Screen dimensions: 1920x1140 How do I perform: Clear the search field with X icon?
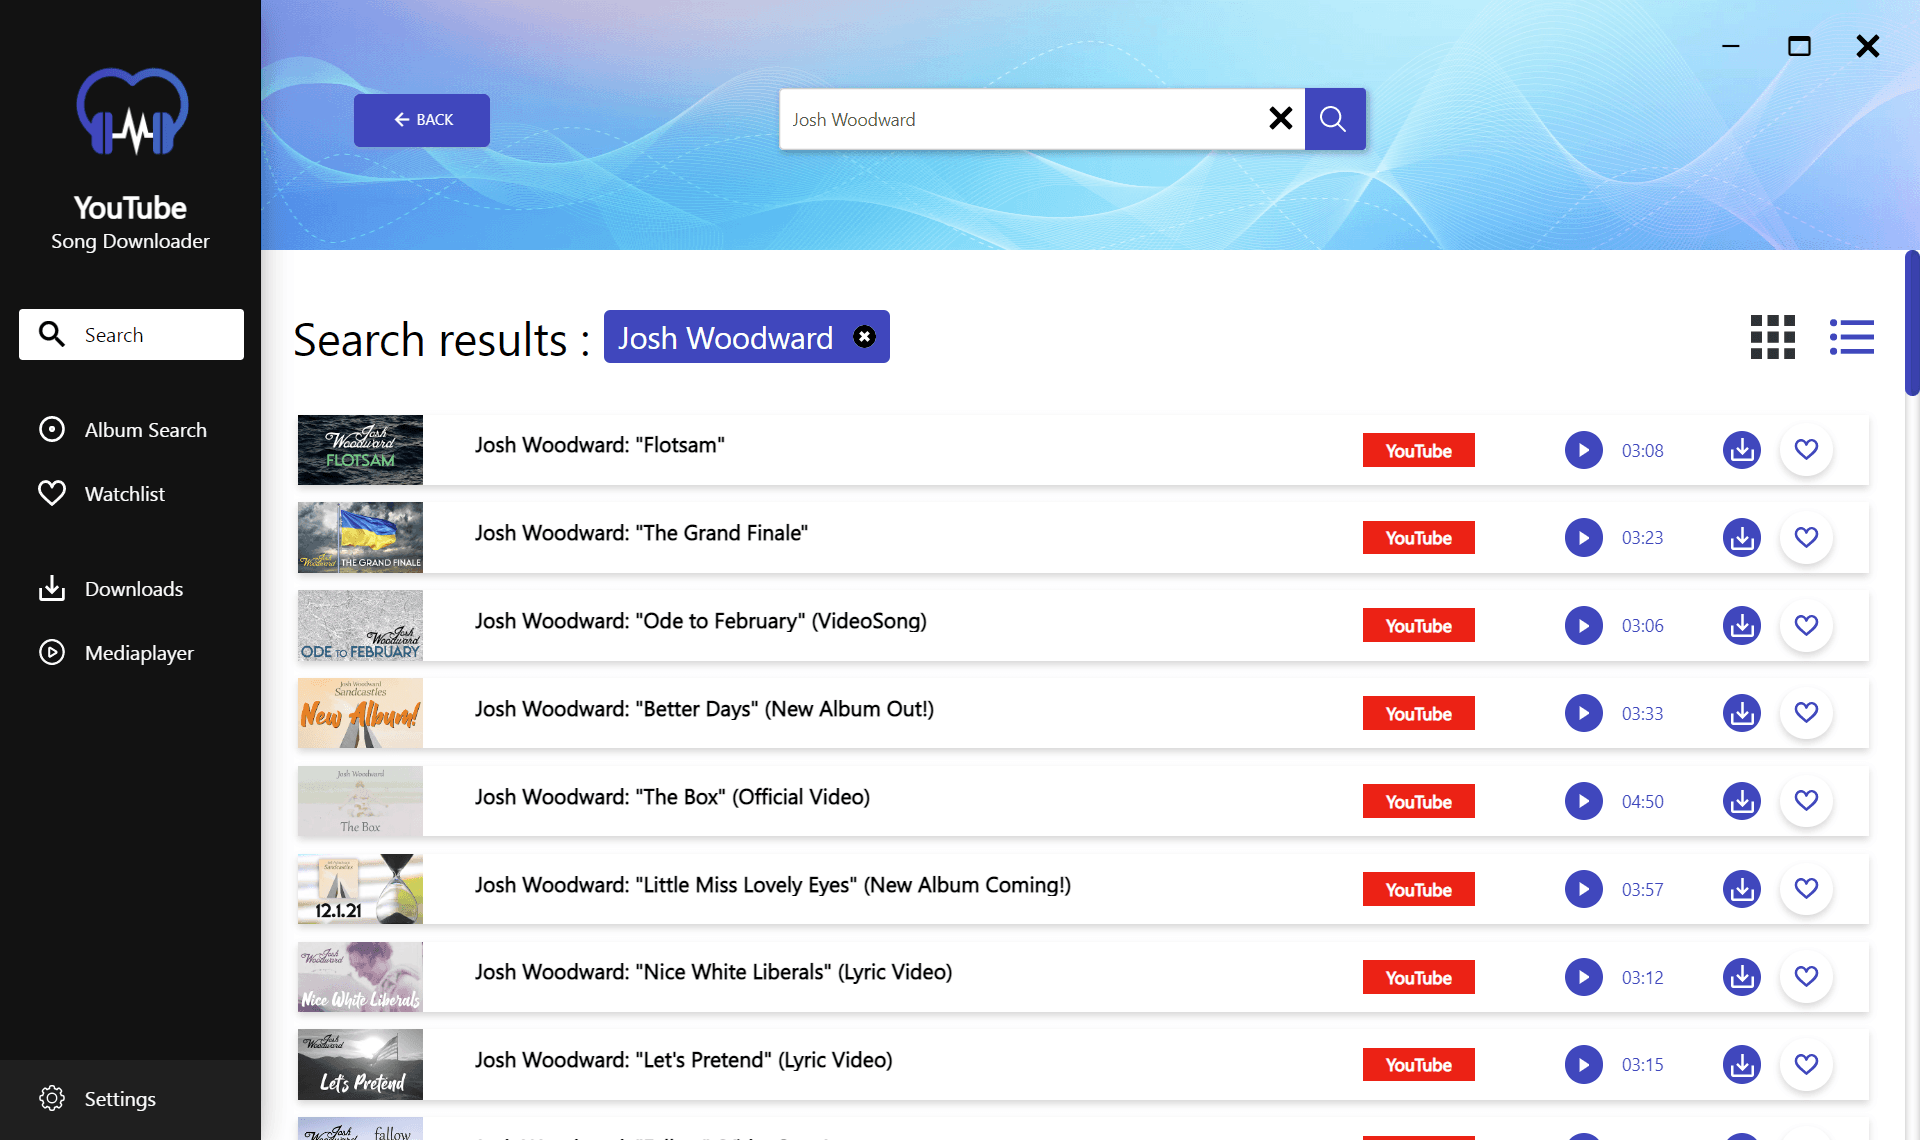1280,119
